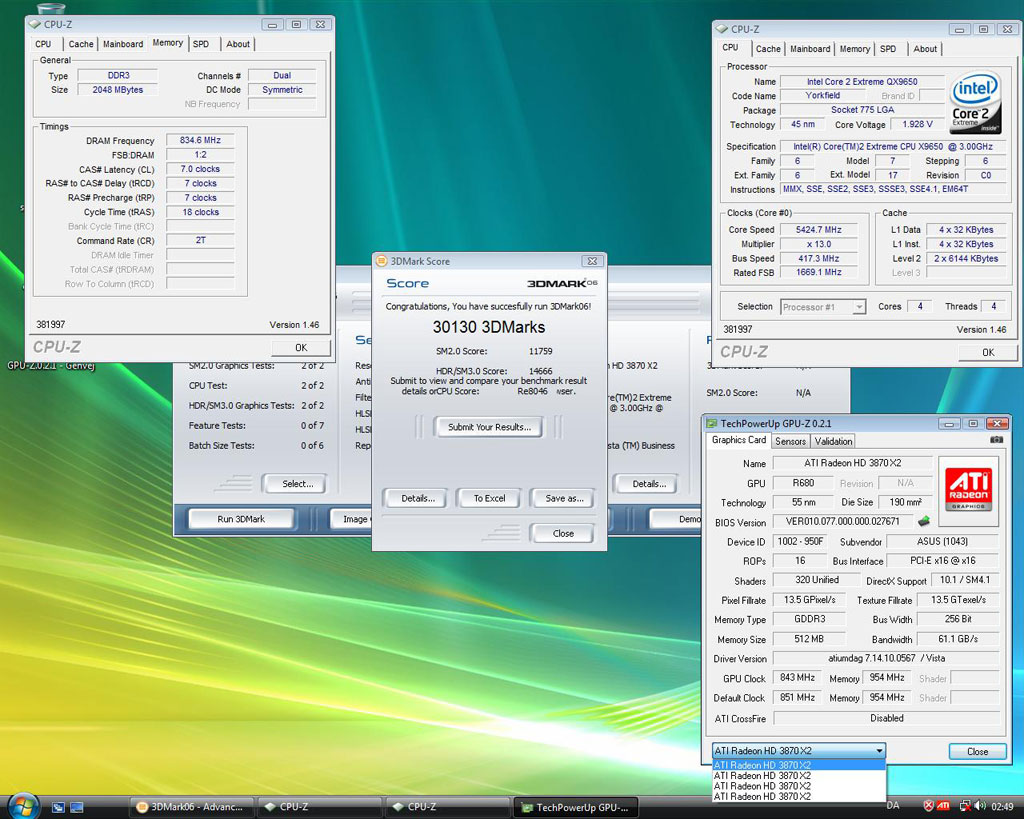The image size is (1024, 819).
Task: Click the network tray icon
Action: pyautogui.click(x=965, y=806)
